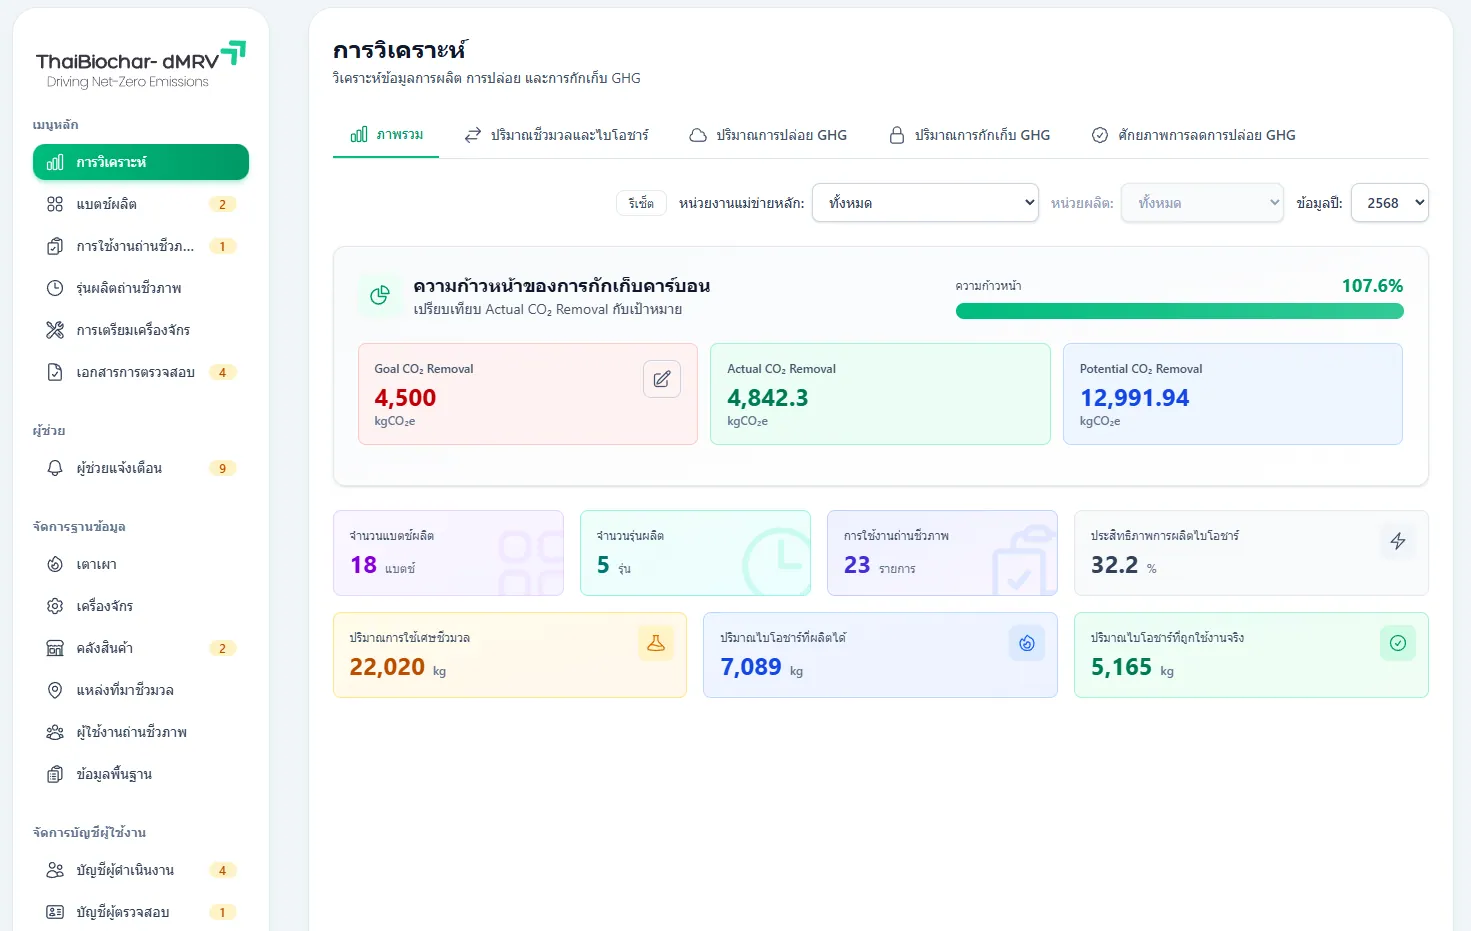This screenshot has height=931, width=1471.
Task: Click the 107.6% progress value
Action: (x=1372, y=286)
